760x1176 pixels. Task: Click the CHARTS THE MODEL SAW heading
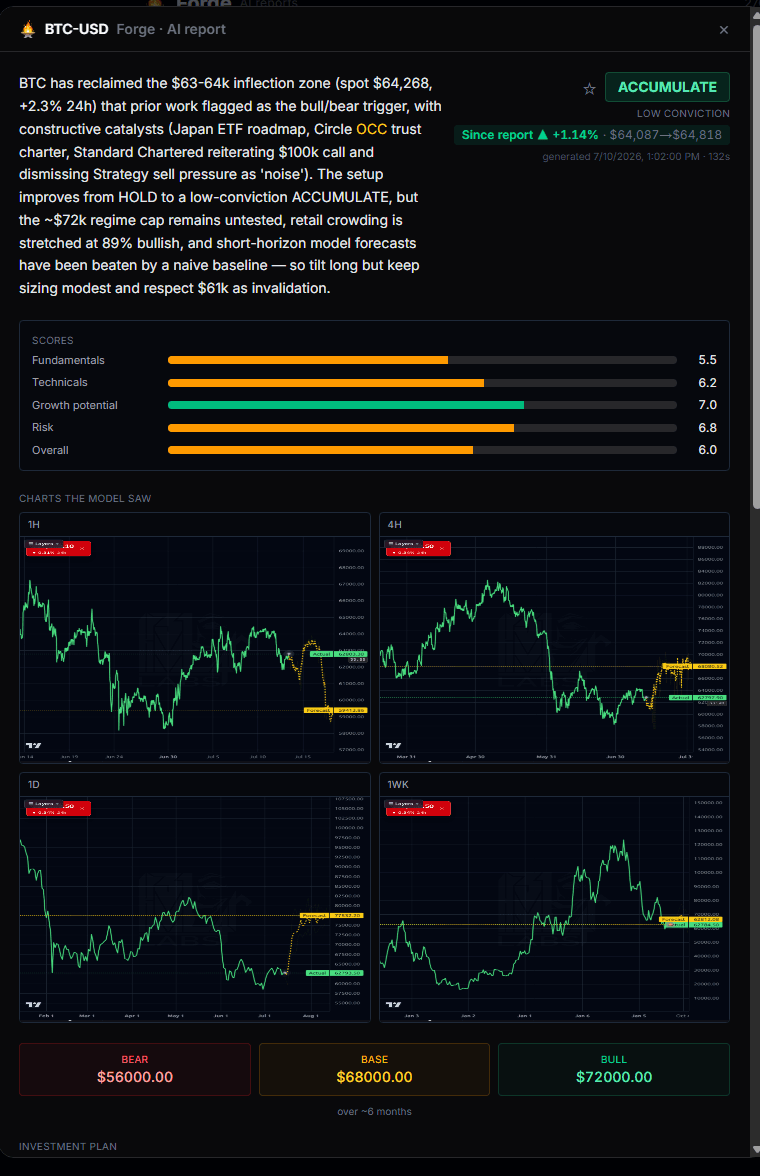click(85, 499)
